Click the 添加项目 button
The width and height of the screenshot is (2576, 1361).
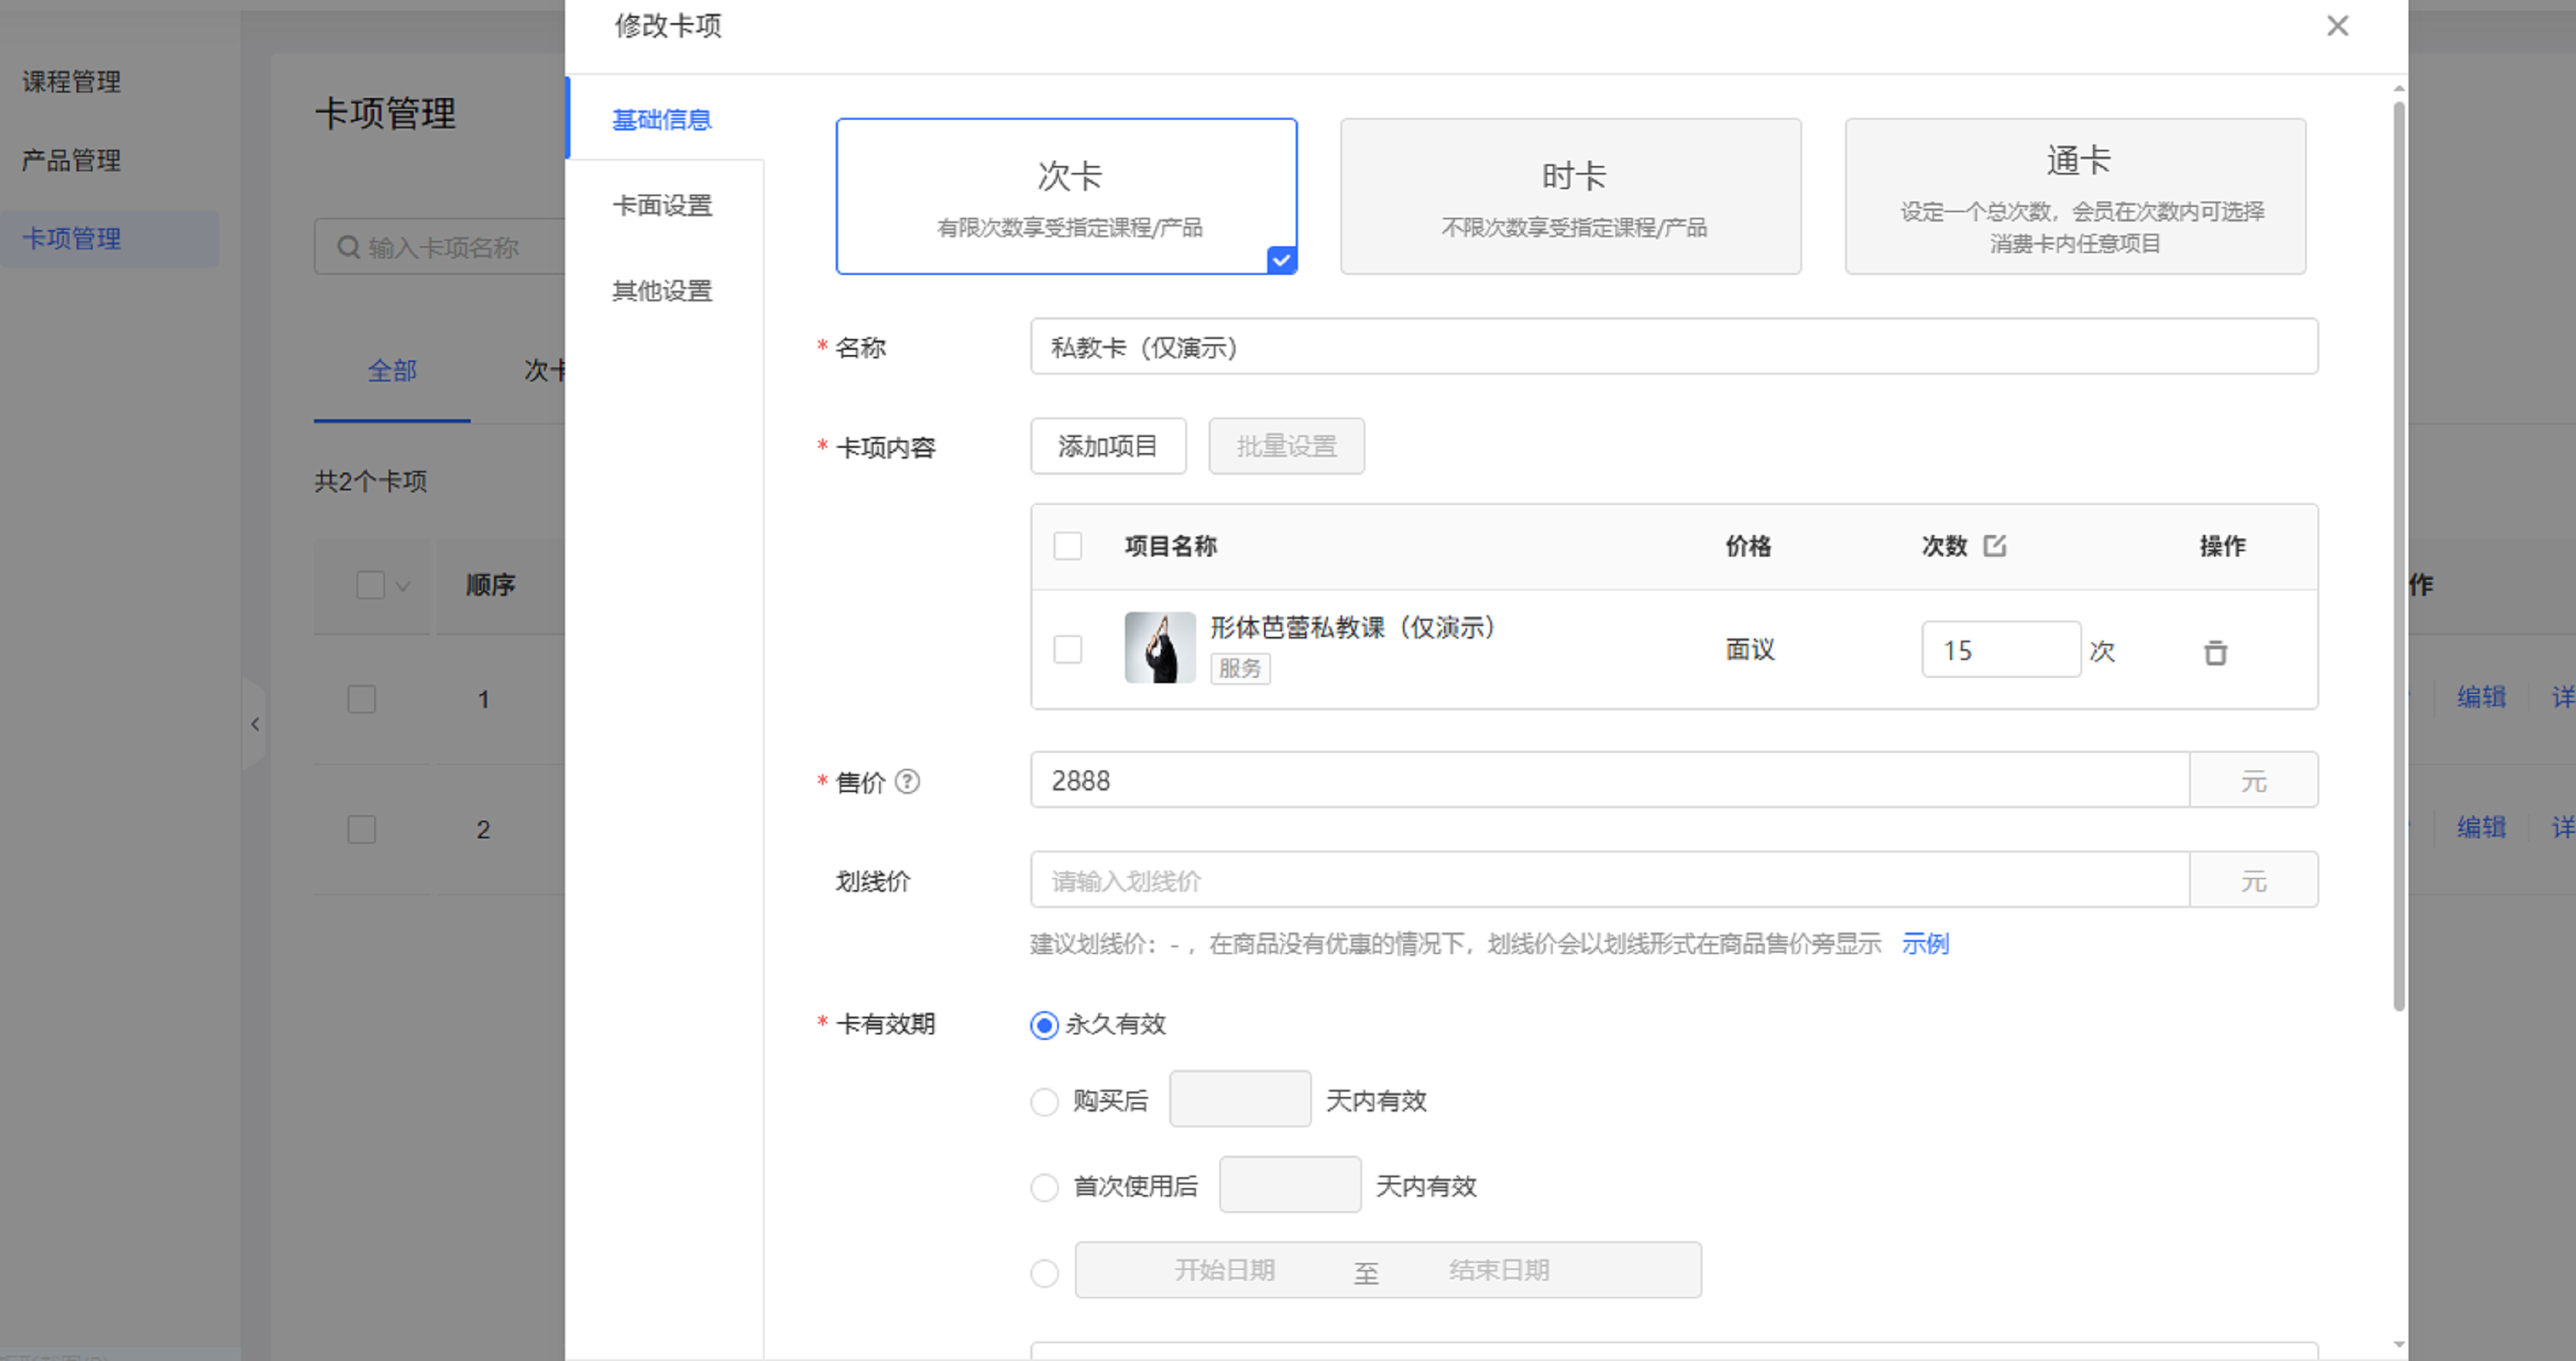[x=1107, y=446]
